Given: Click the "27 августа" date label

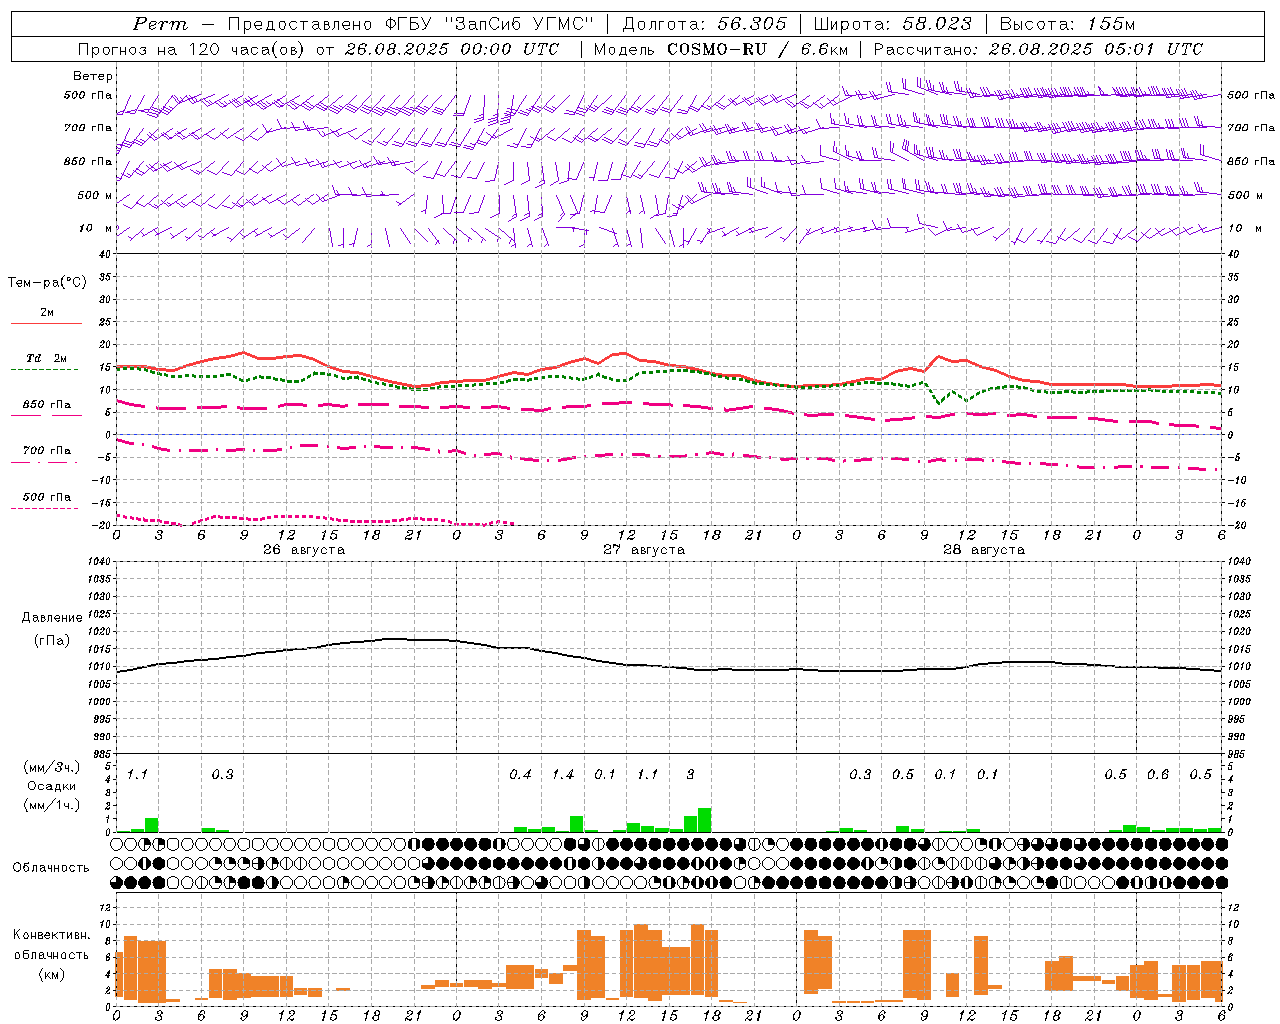Looking at the screenshot, I should (x=643, y=550).
